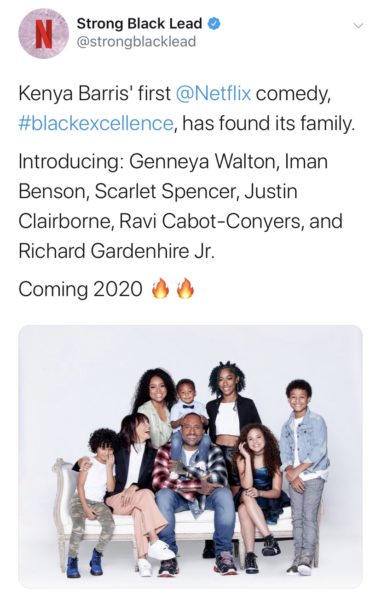Click the @strongblacklead handle
Screen dimensions: 381x600
(x=136, y=41)
